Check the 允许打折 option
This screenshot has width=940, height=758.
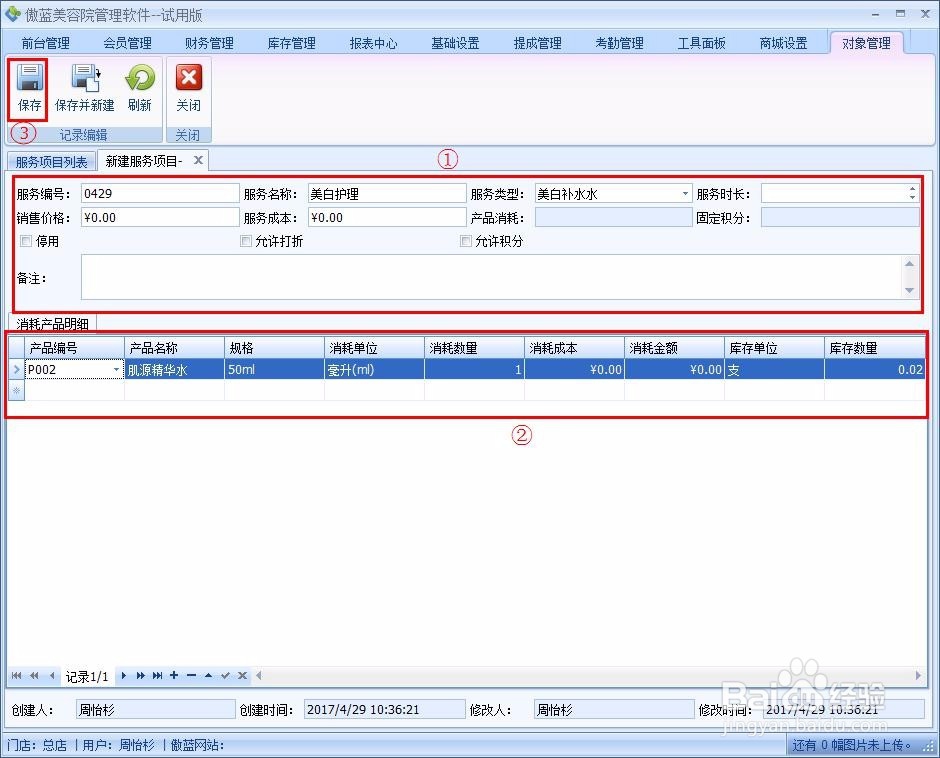(245, 241)
